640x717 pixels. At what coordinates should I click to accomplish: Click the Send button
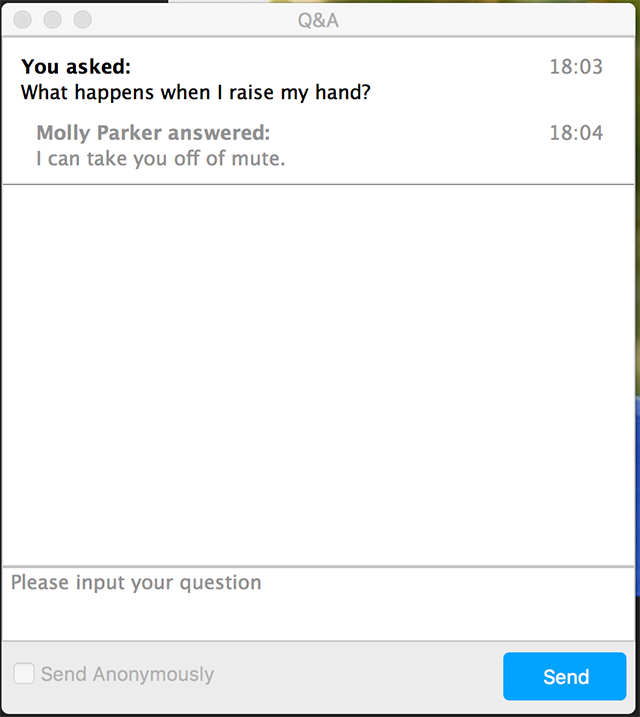(565, 677)
